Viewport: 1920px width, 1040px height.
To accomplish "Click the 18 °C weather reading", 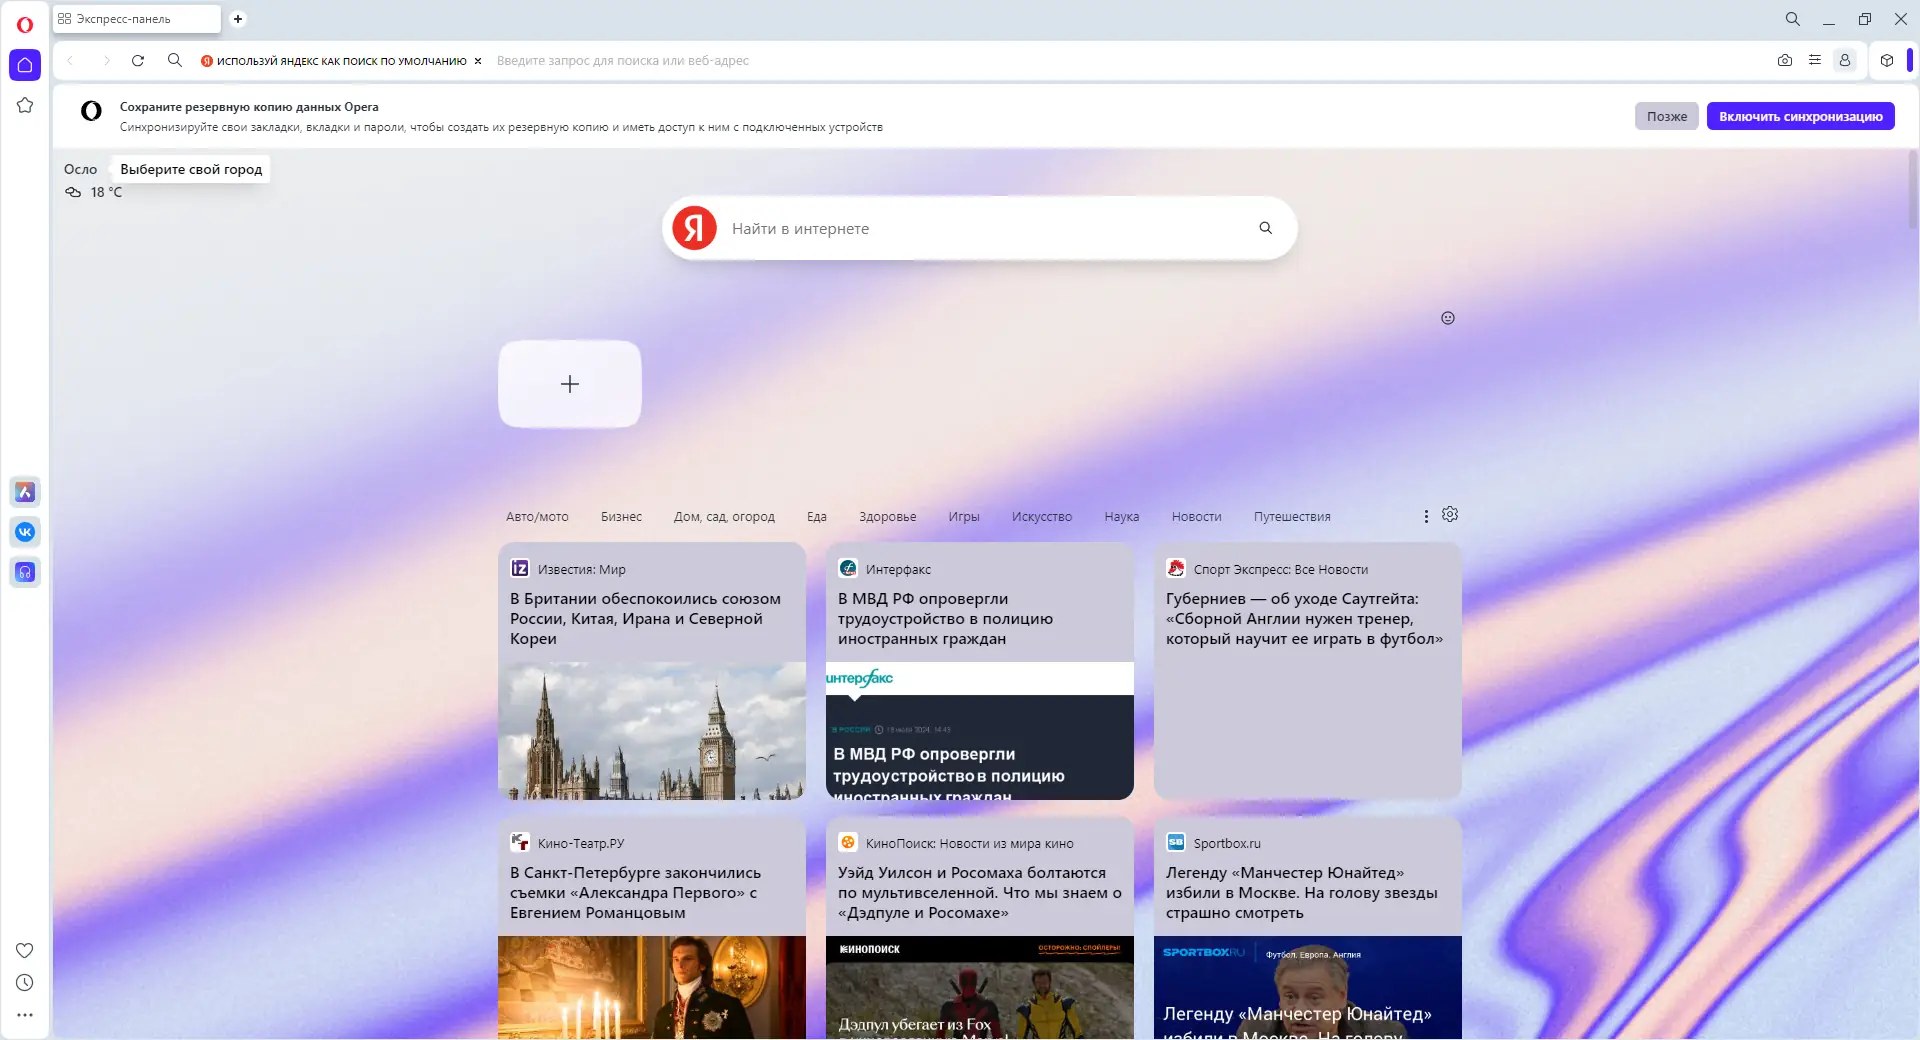I will (106, 192).
